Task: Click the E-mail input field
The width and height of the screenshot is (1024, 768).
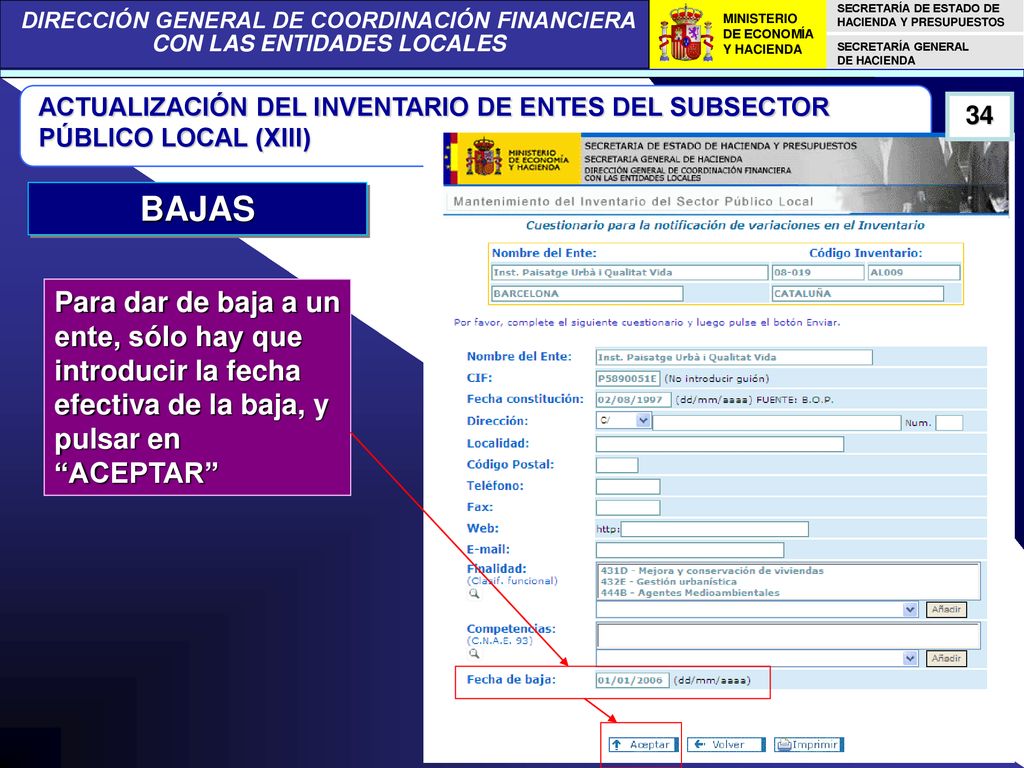Action: click(x=690, y=550)
